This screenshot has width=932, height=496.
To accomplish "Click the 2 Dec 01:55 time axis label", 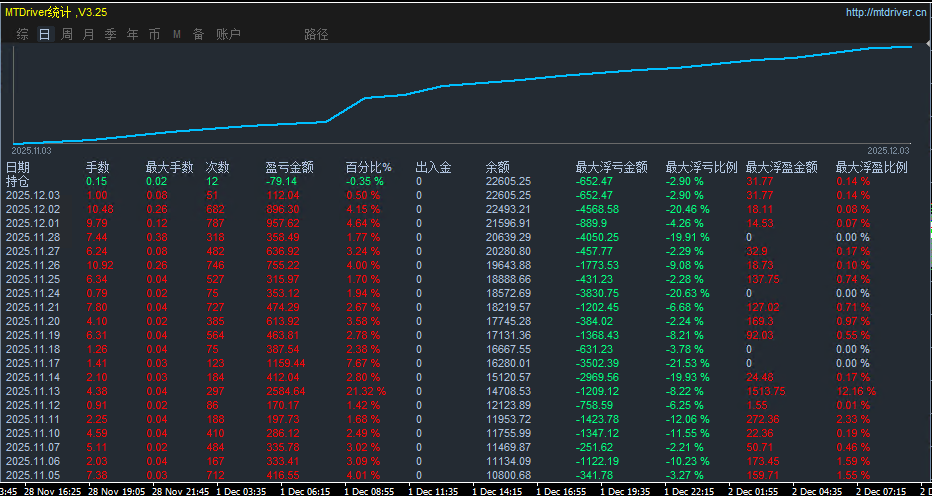I will click(752, 490).
